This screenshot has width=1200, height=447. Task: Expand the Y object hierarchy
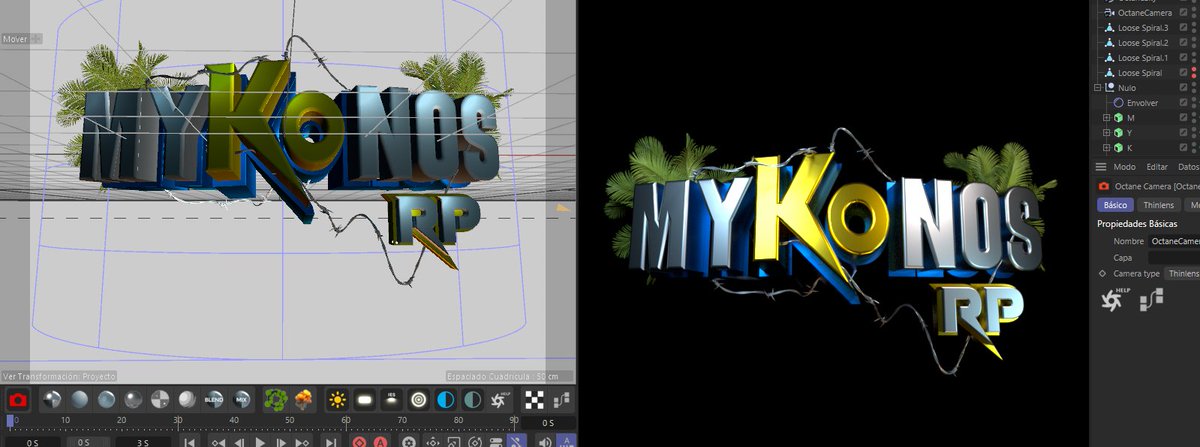click(1107, 133)
